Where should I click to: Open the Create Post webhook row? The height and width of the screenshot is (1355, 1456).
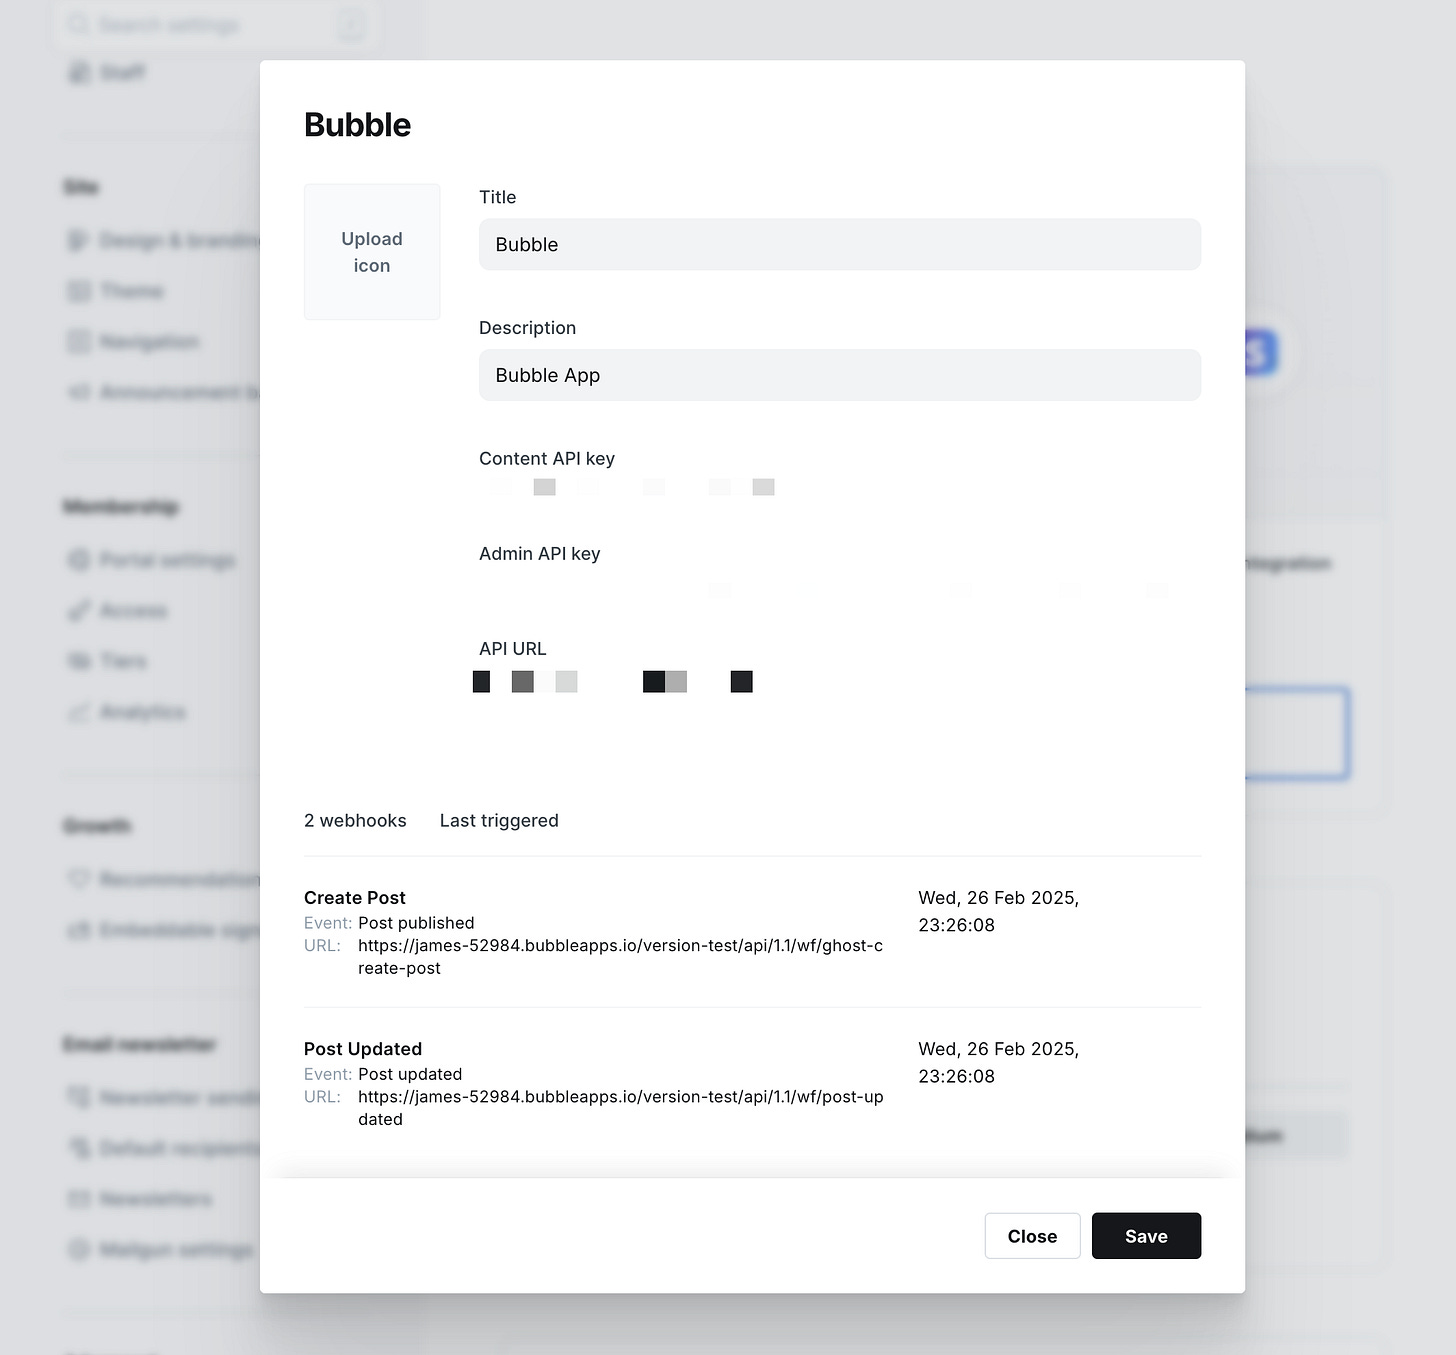pos(752,932)
